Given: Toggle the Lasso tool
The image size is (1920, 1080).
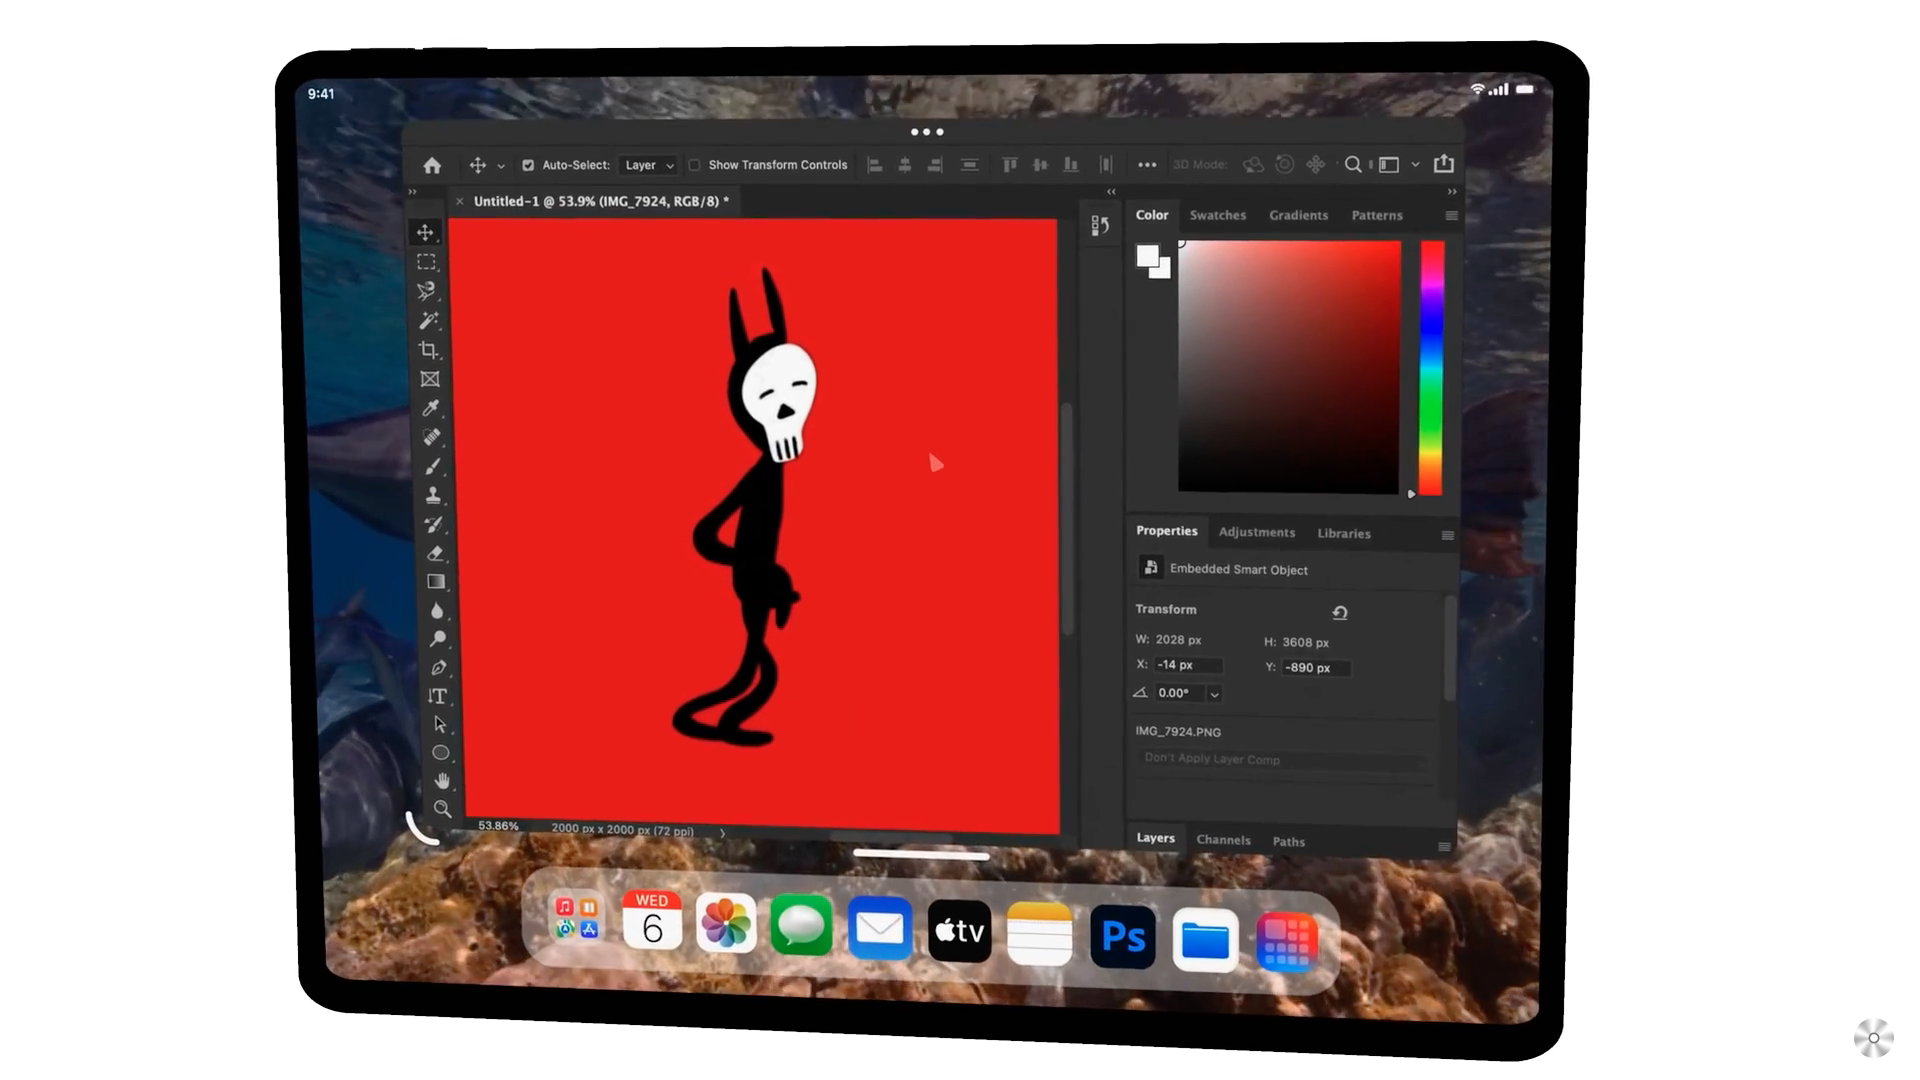Looking at the screenshot, I should [426, 290].
